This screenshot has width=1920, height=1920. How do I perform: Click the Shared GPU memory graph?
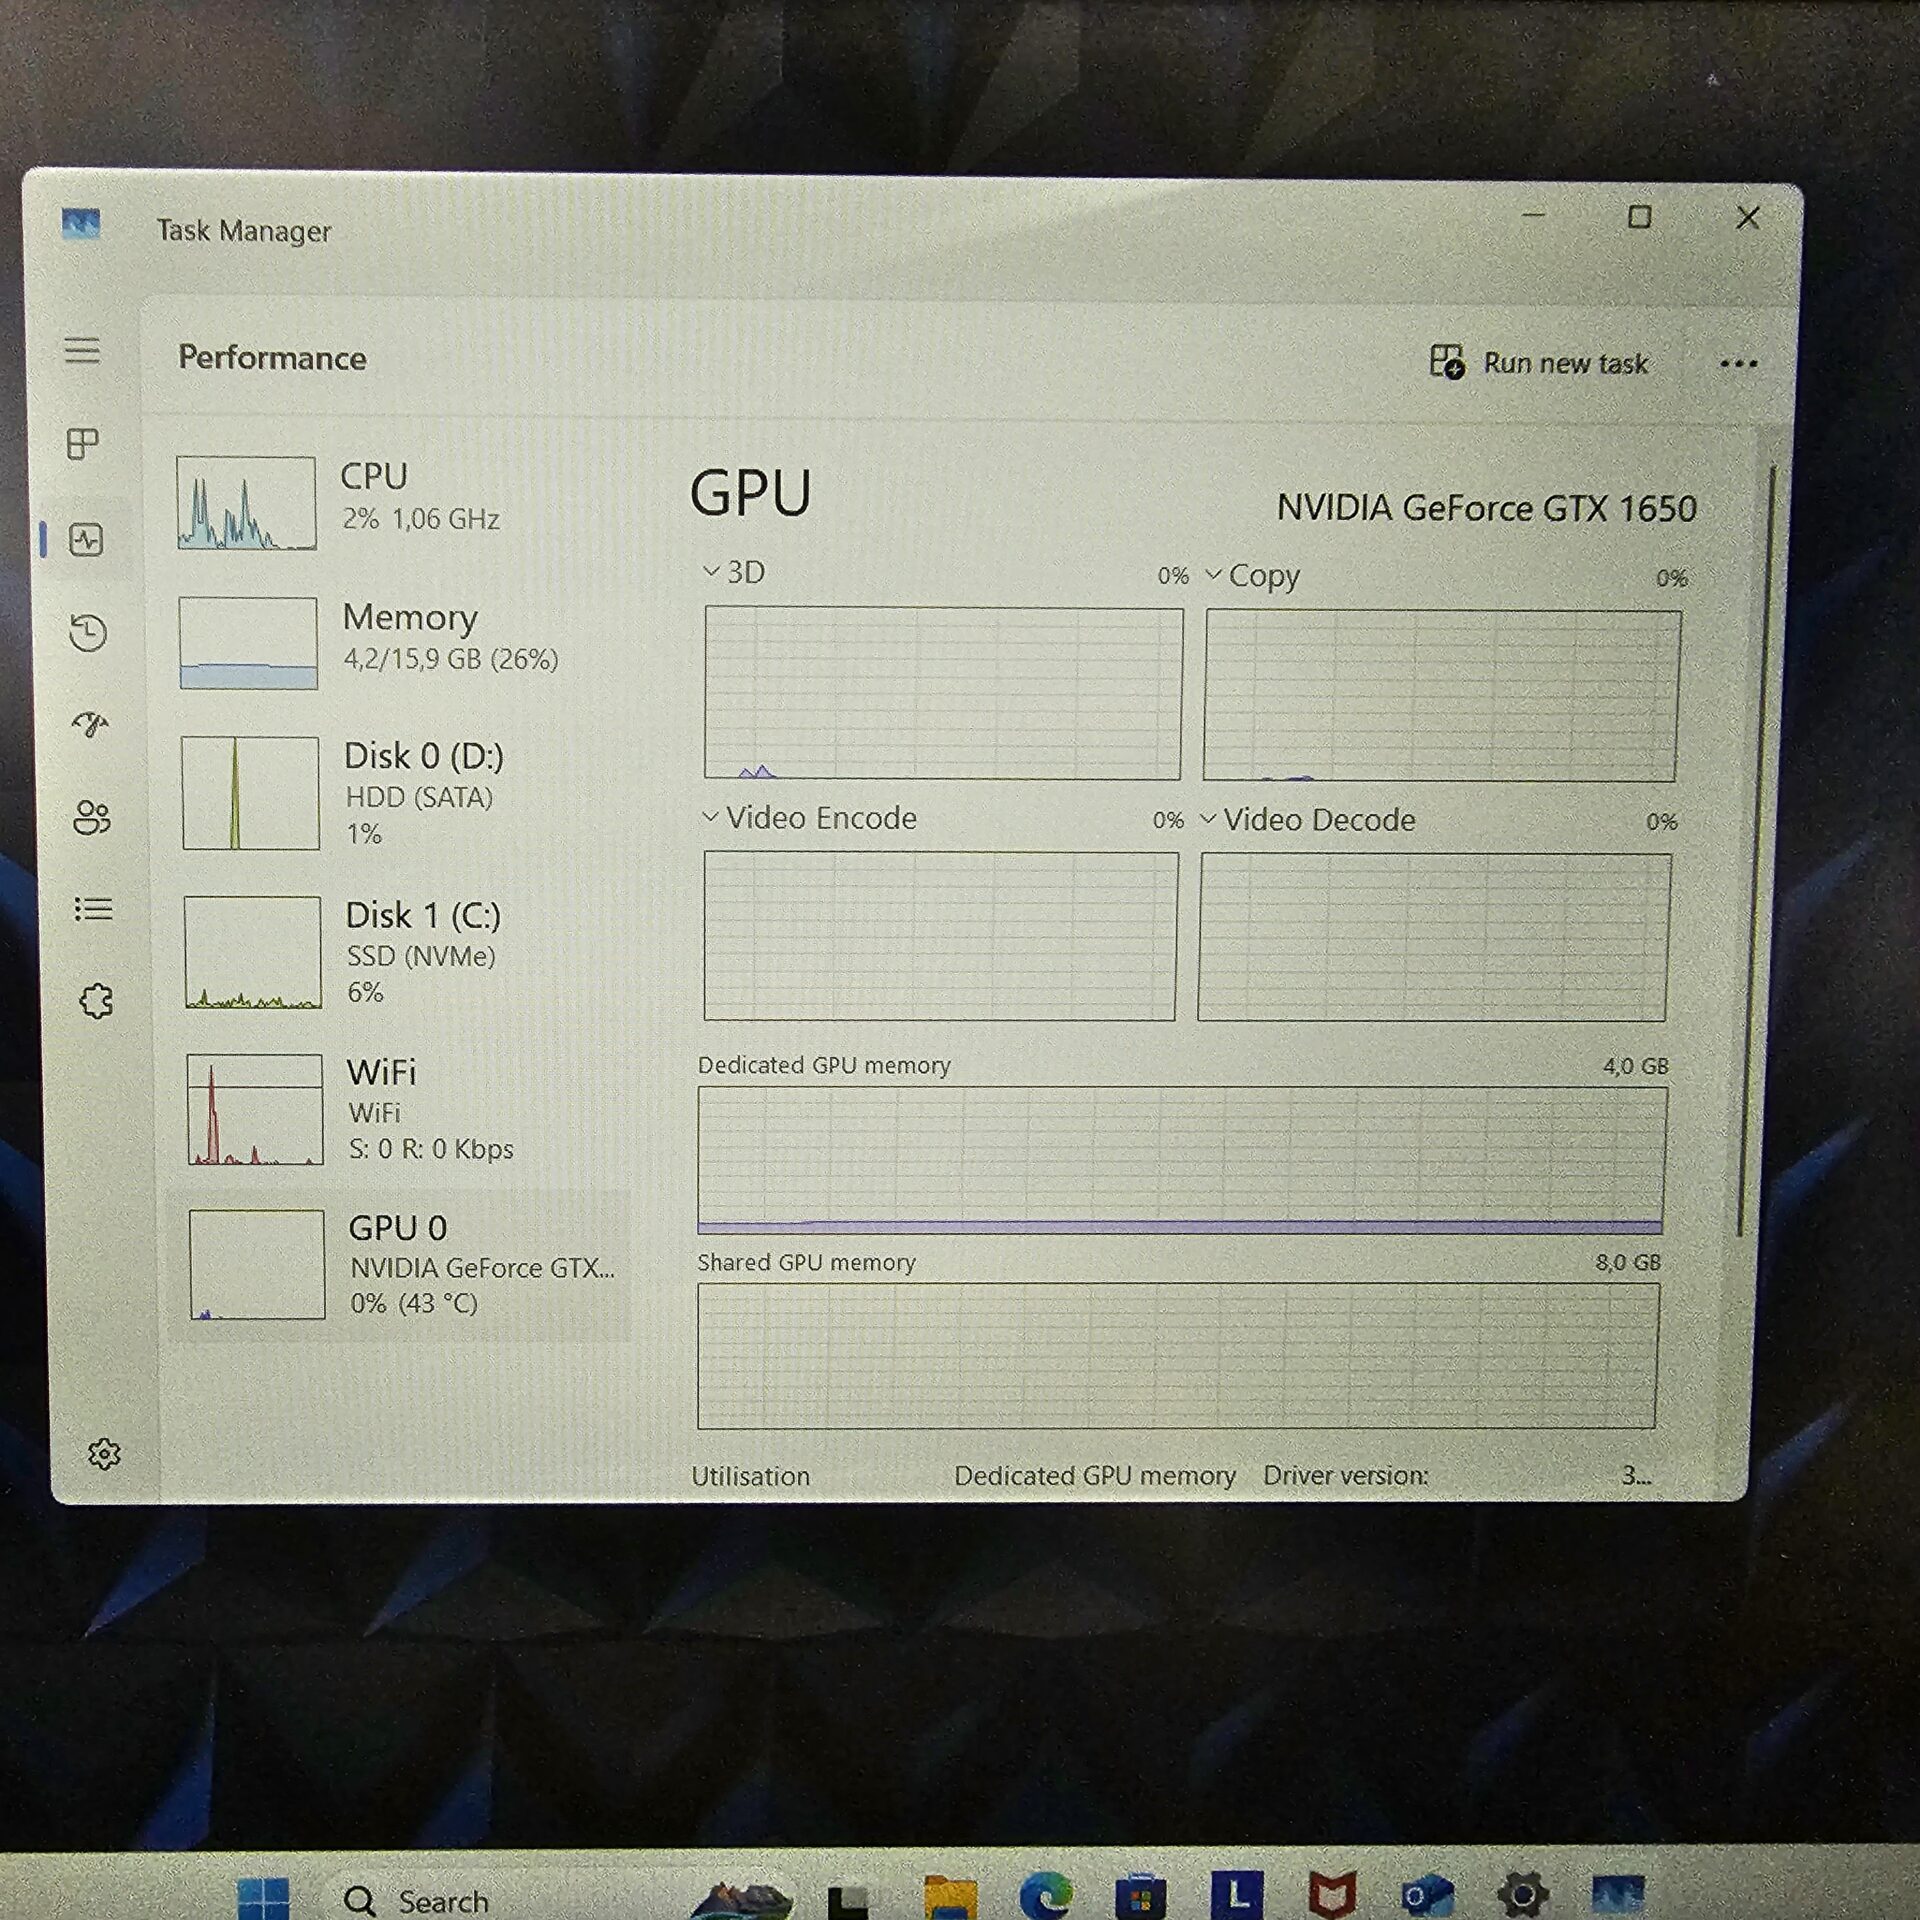[x=1177, y=1356]
